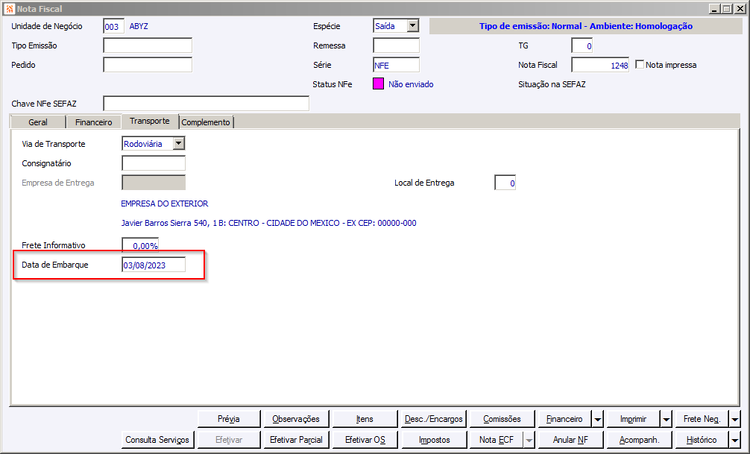750x454 pixels.
Task: Click the Consignatário input field
Action: coord(154,163)
